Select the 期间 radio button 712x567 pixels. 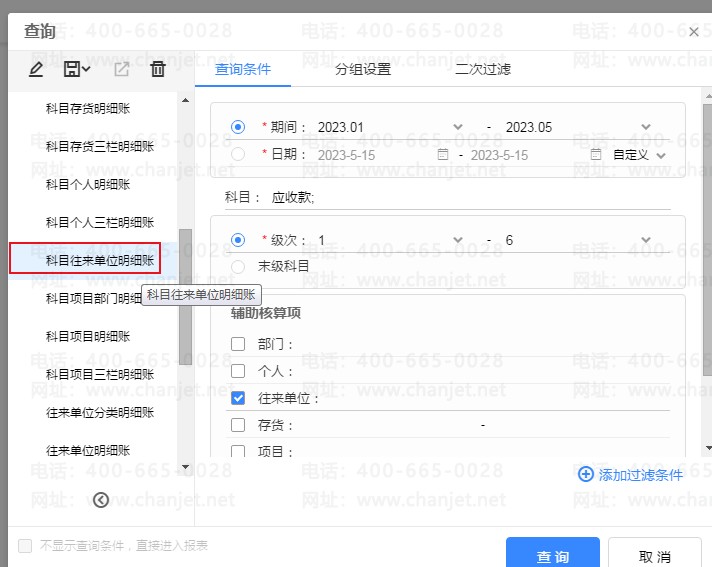coord(237,127)
